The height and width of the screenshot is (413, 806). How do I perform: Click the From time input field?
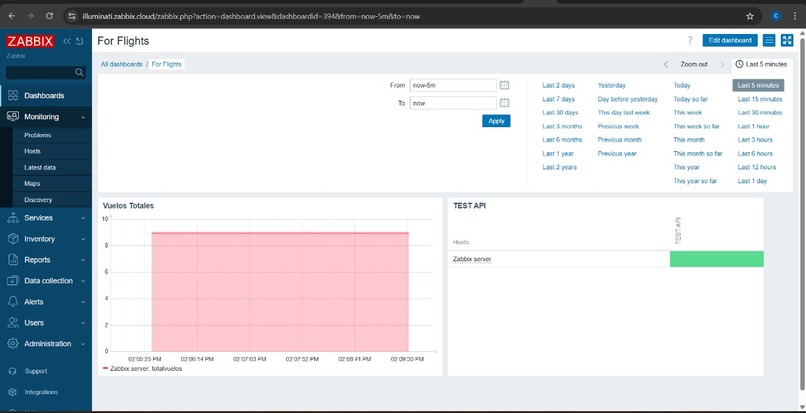(453, 85)
